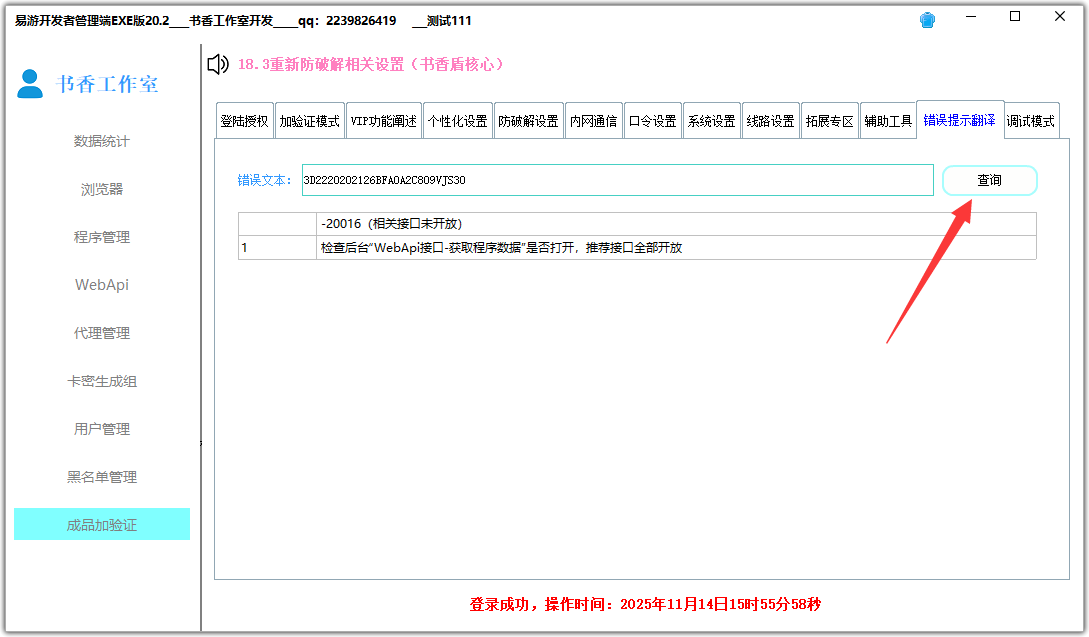
Task: Select 卡密生成组 in the sidebar
Action: click(x=101, y=381)
